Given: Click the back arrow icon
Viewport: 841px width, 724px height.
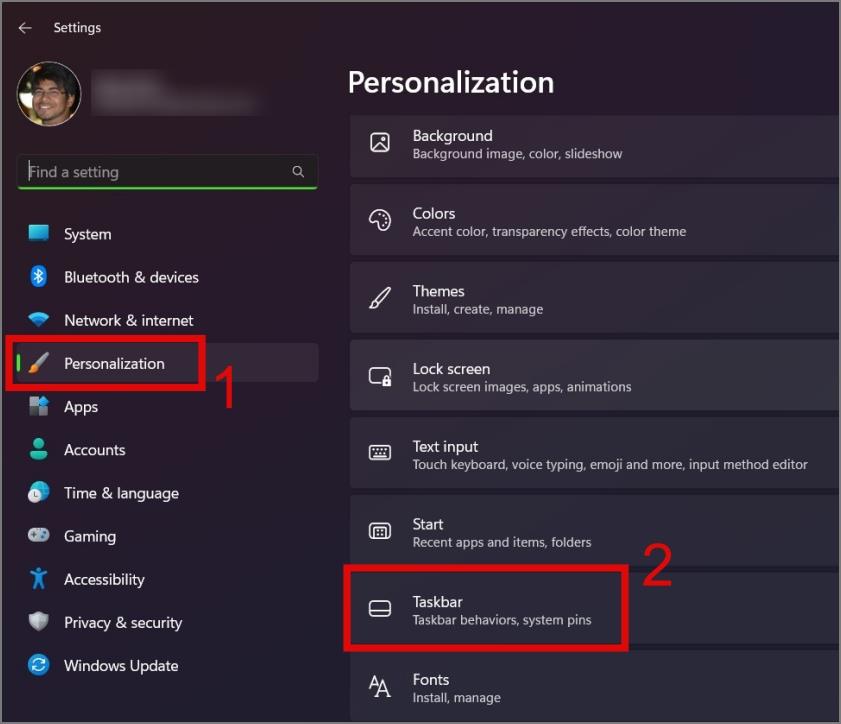Looking at the screenshot, I should click(x=25, y=28).
